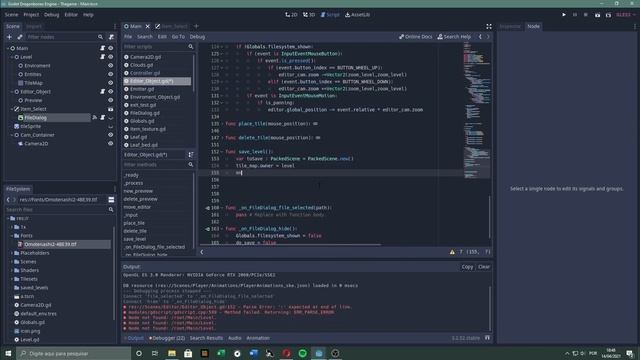Collapse Item_Select node children
Image resolution: width=640 pixels, height=360 pixels.
click(12, 109)
